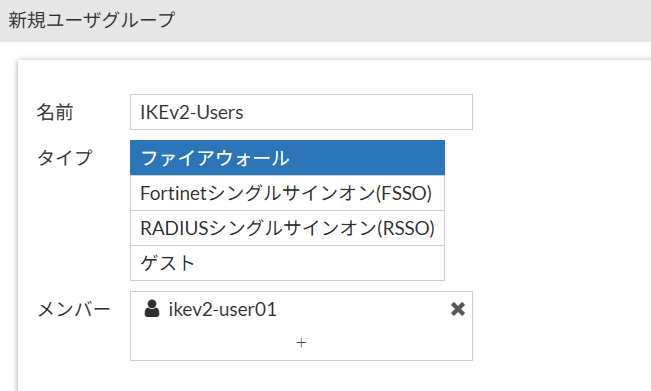This screenshot has height=391, width=651.
Task: Select RADIUSシングルサインオンRSSO type
Action: 287,228
